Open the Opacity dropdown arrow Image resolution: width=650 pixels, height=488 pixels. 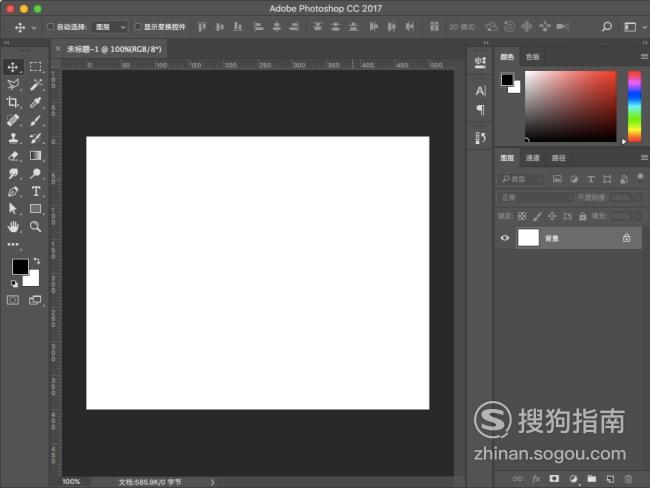640,197
